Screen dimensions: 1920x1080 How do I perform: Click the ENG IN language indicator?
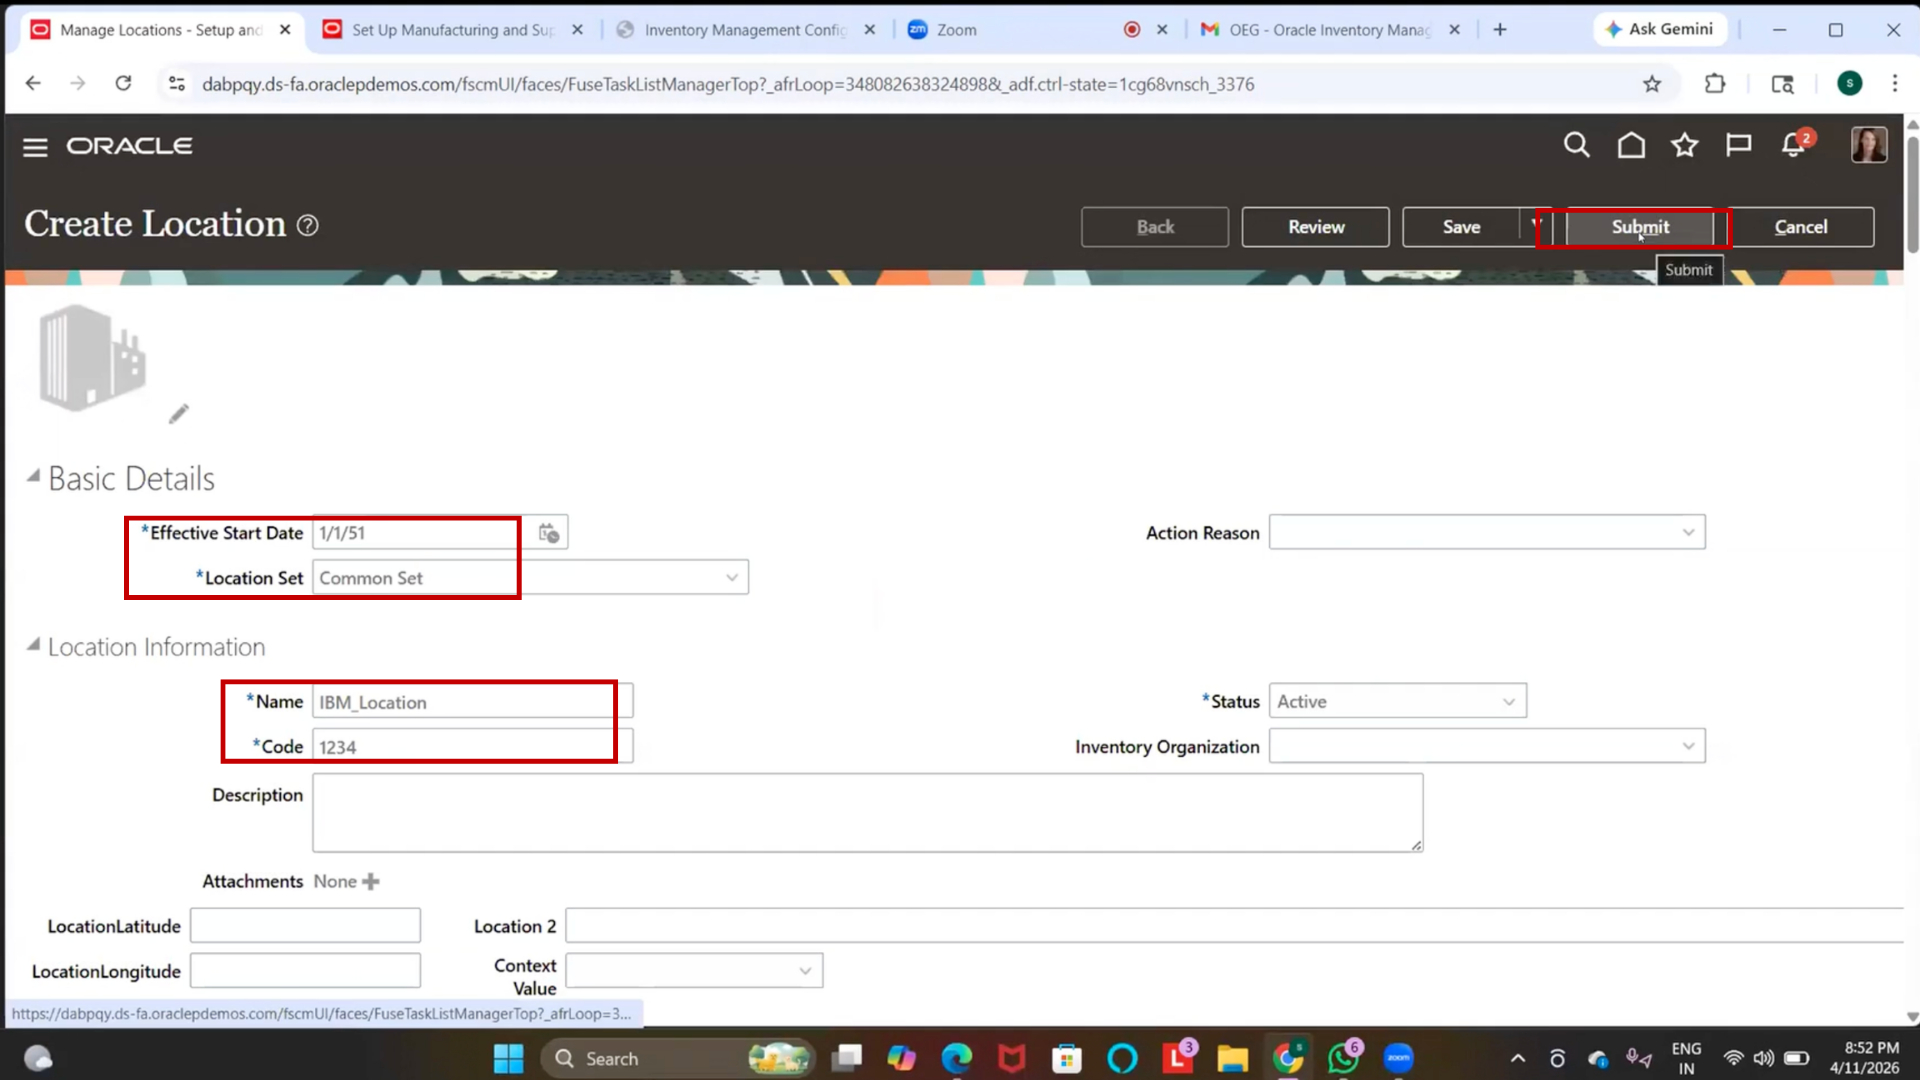pos(1686,1058)
